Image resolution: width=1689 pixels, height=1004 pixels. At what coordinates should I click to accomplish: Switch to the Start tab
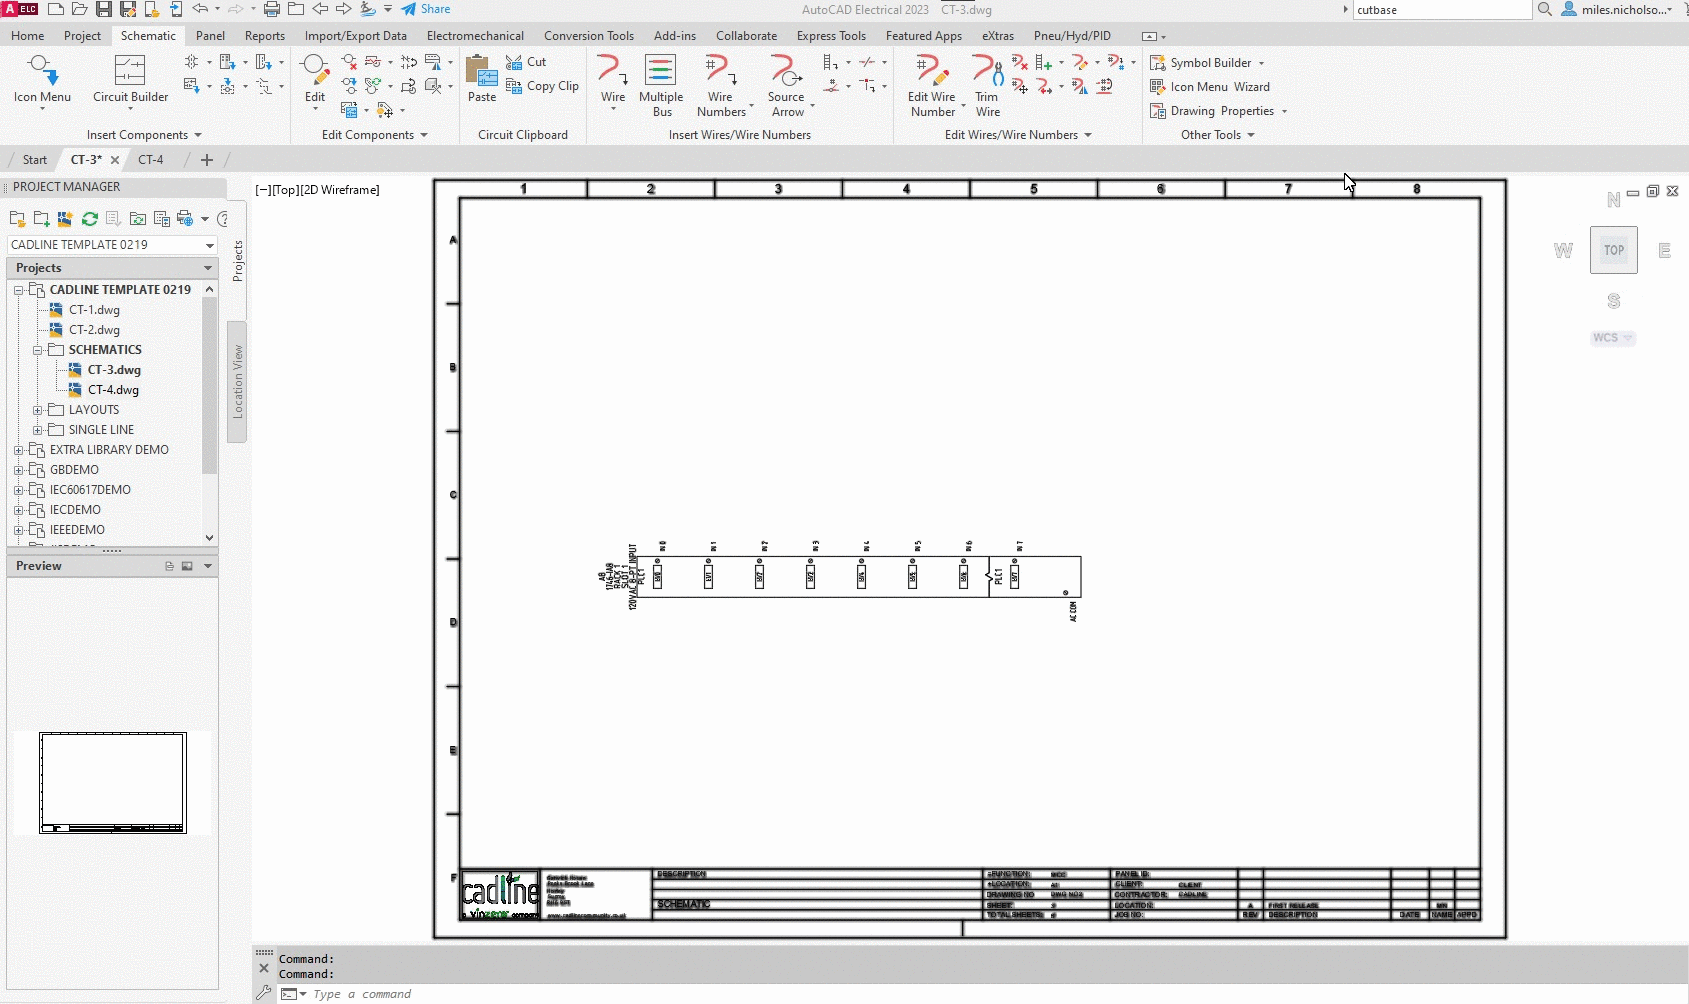(x=35, y=160)
